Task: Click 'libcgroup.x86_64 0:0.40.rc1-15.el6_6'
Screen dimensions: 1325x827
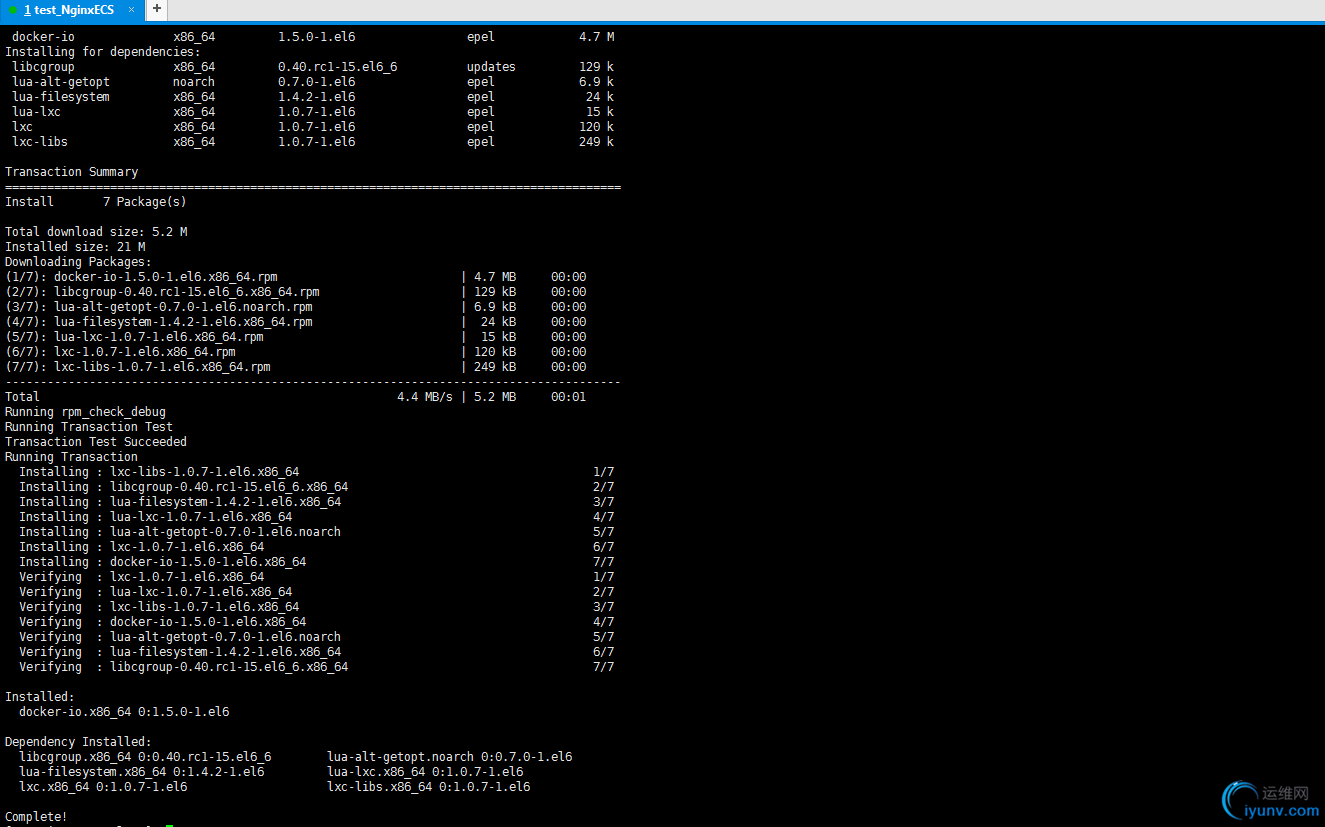Action: (145, 757)
